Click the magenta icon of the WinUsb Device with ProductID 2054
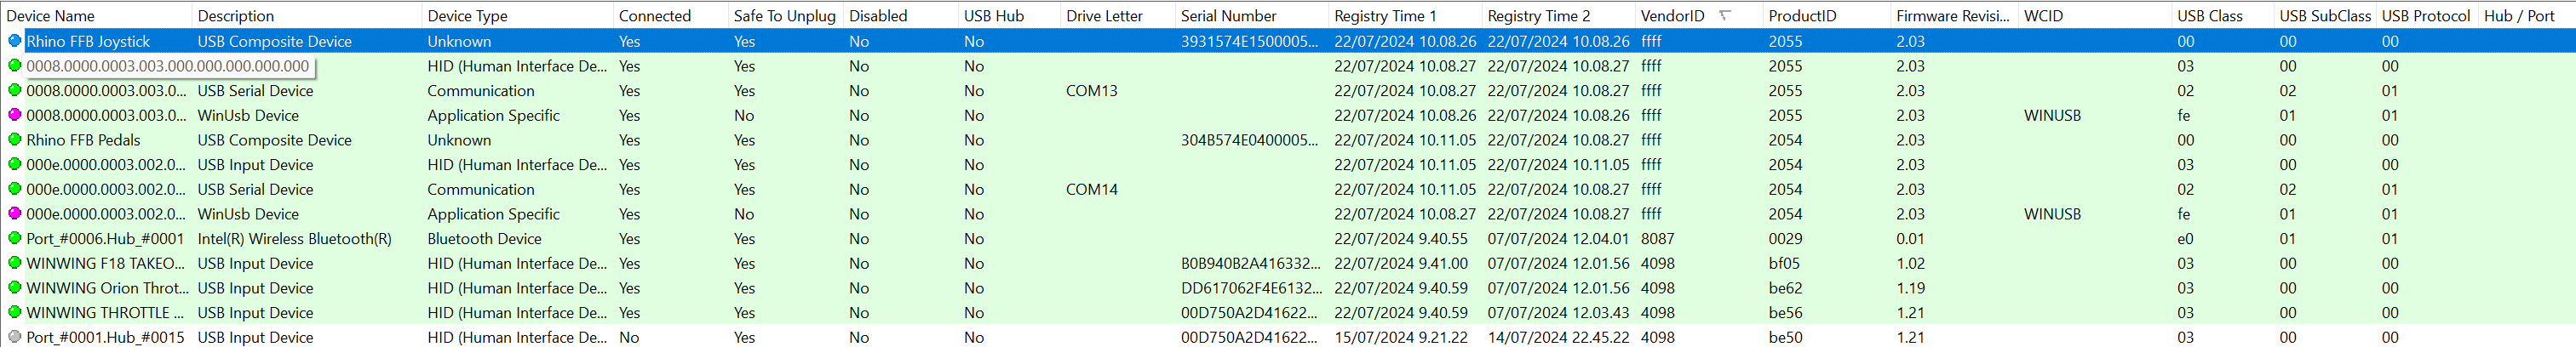This screenshot has height=347, width=2576. (14, 214)
